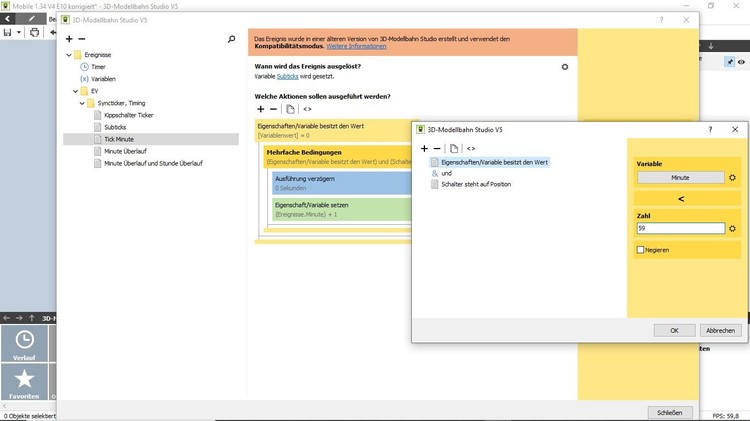750x421 pixels.
Task: Click copy icon in condition dialog toolbar
Action: [454, 148]
